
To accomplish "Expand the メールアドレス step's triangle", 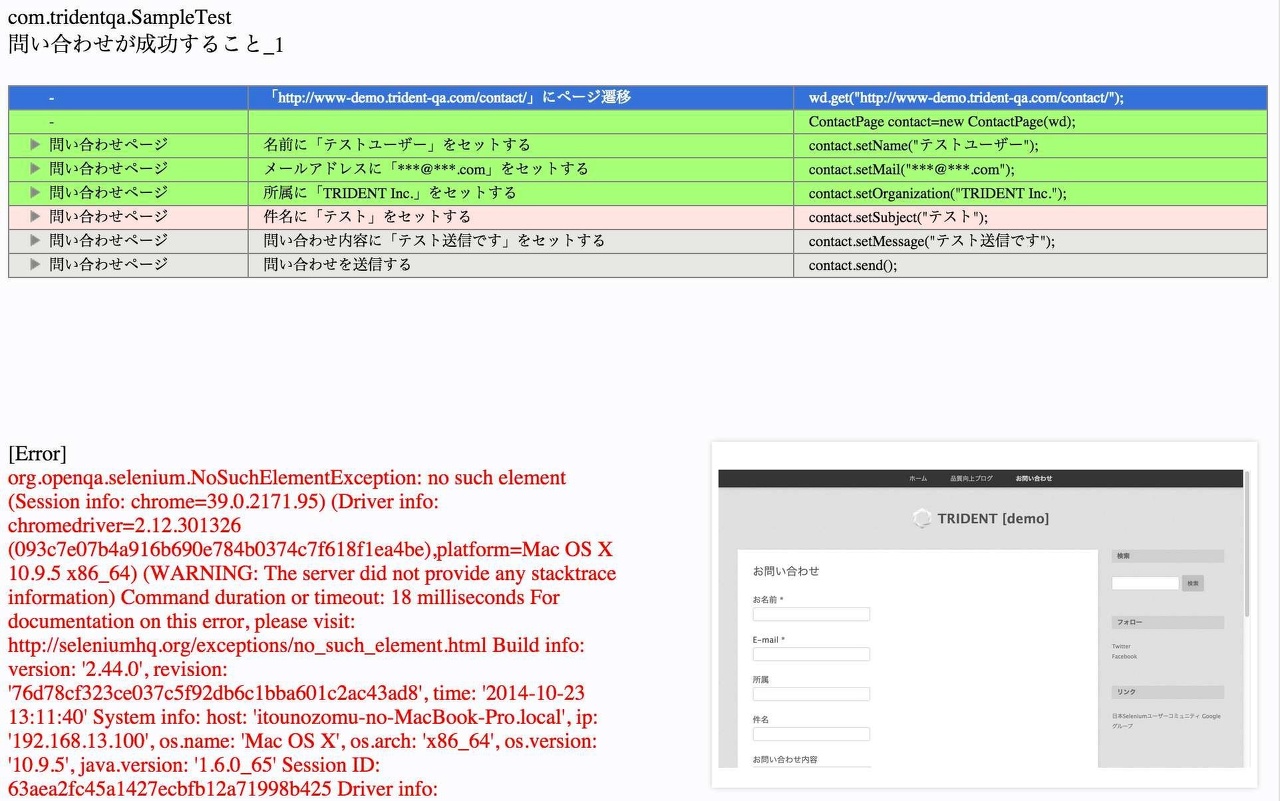I will tap(34, 168).
